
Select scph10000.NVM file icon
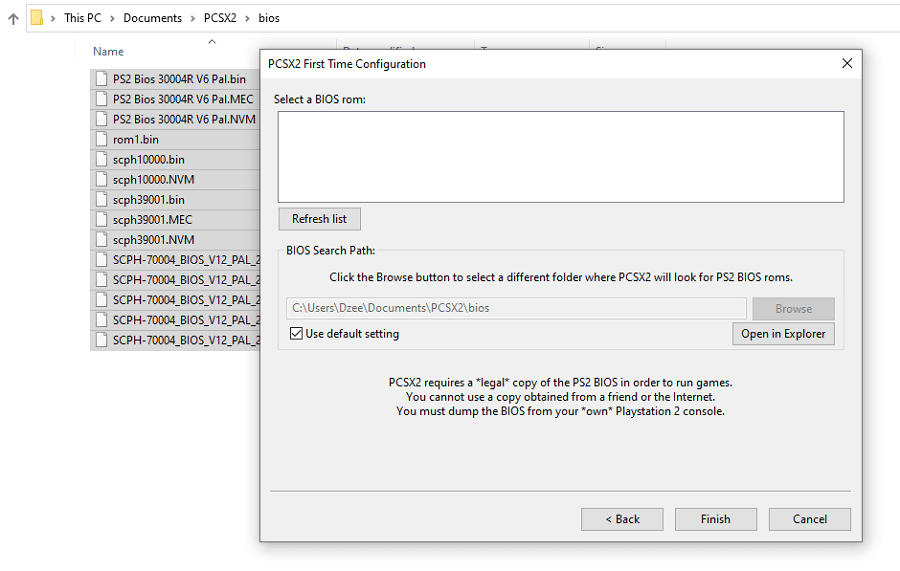tap(102, 179)
